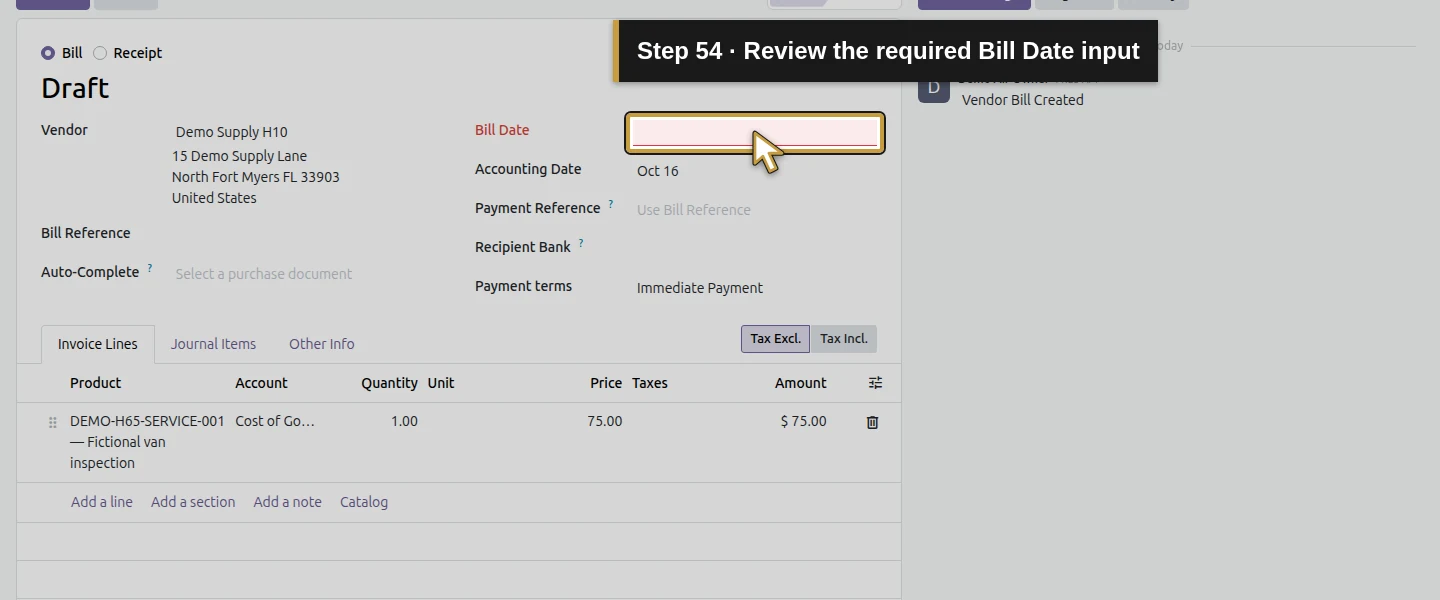This screenshot has height=600, width=1440.
Task: Select the Bill radio option
Action: [48, 53]
